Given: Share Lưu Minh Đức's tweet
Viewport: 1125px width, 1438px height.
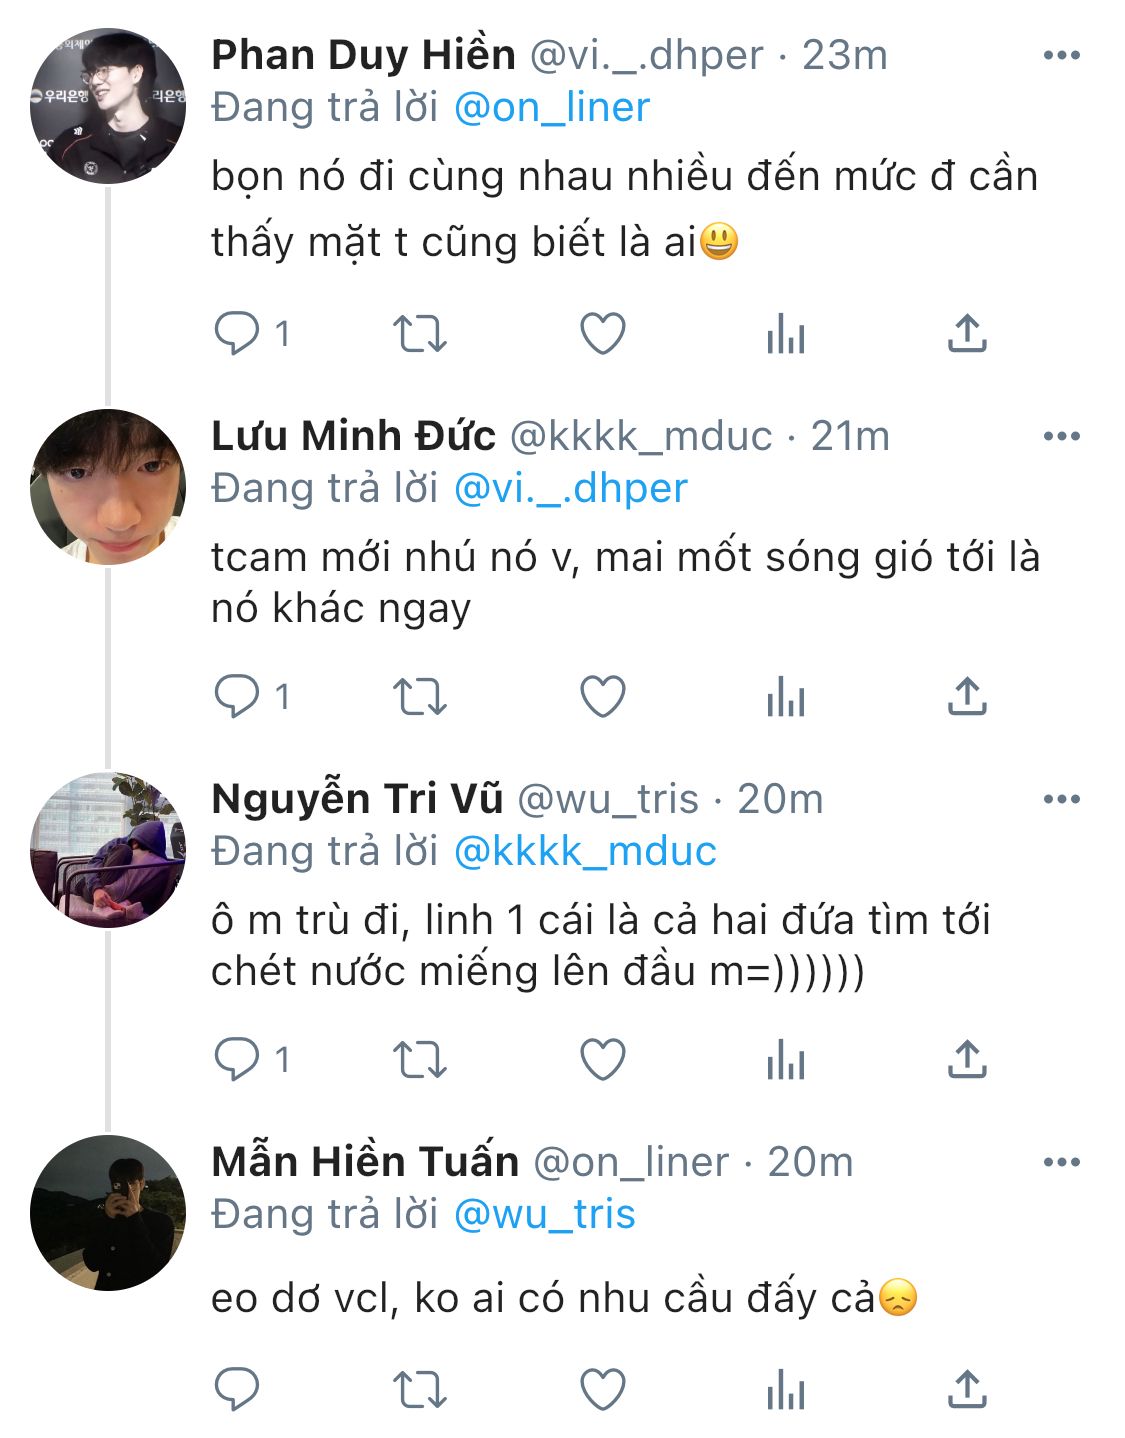Looking at the screenshot, I should [967, 697].
